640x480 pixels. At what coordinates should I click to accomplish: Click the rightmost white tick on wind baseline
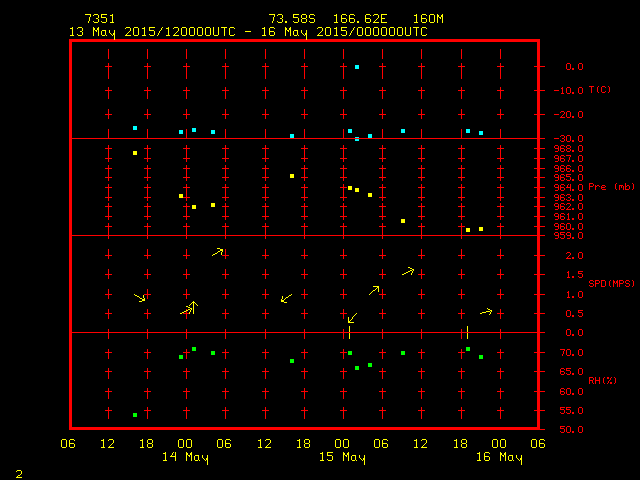(467, 332)
